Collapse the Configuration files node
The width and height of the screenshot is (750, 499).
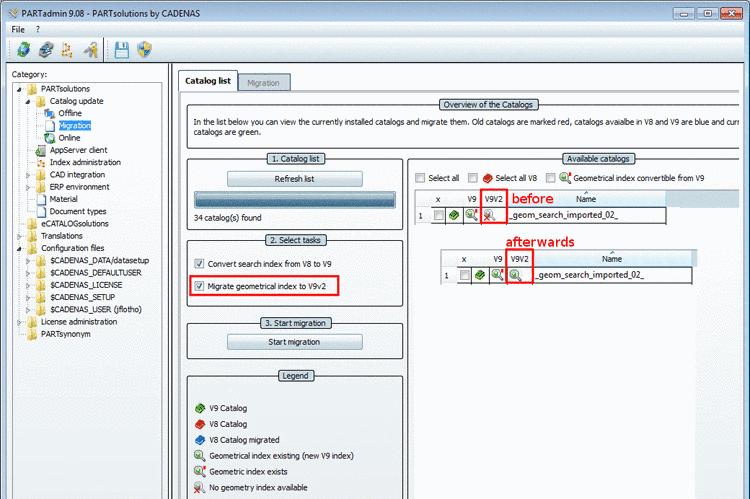(19, 248)
